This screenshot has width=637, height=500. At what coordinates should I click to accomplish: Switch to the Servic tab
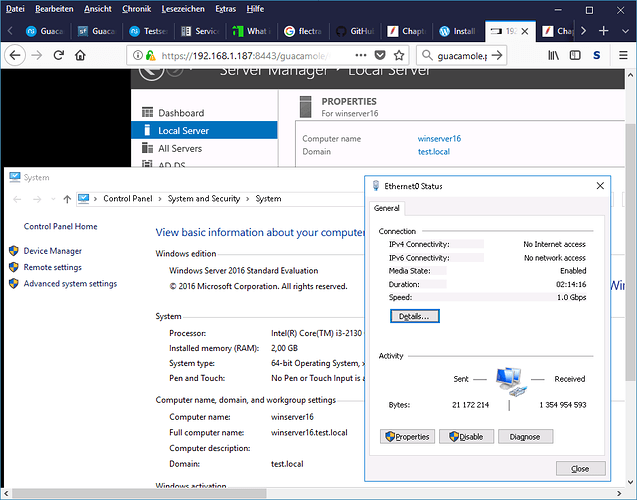(200, 31)
